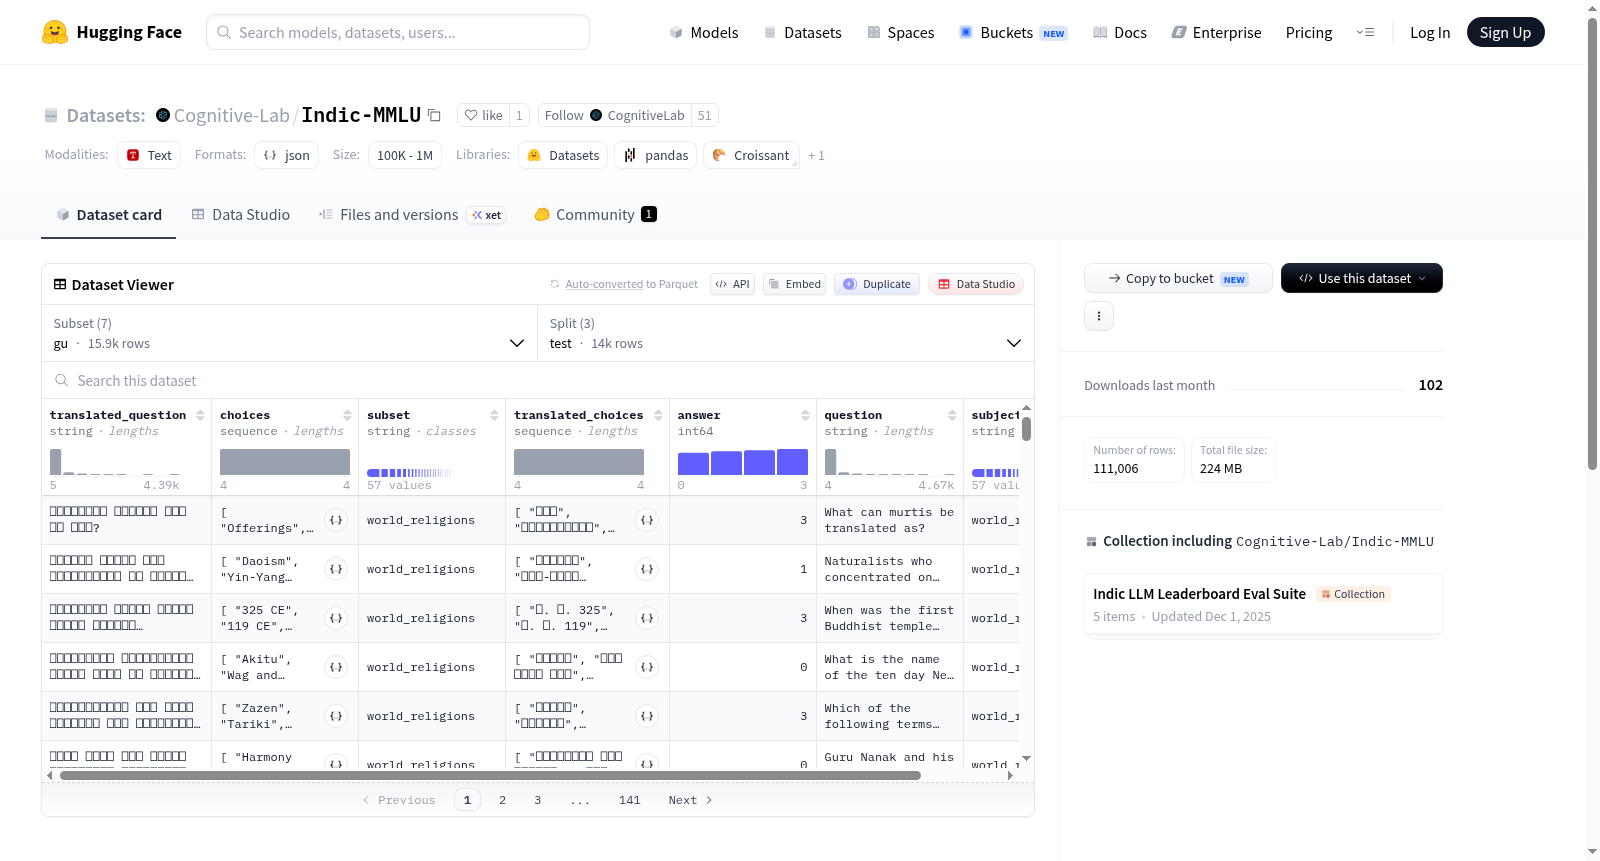Image resolution: width=1600 pixels, height=861 pixels.
Task: Open the API button in viewer
Action: click(732, 284)
